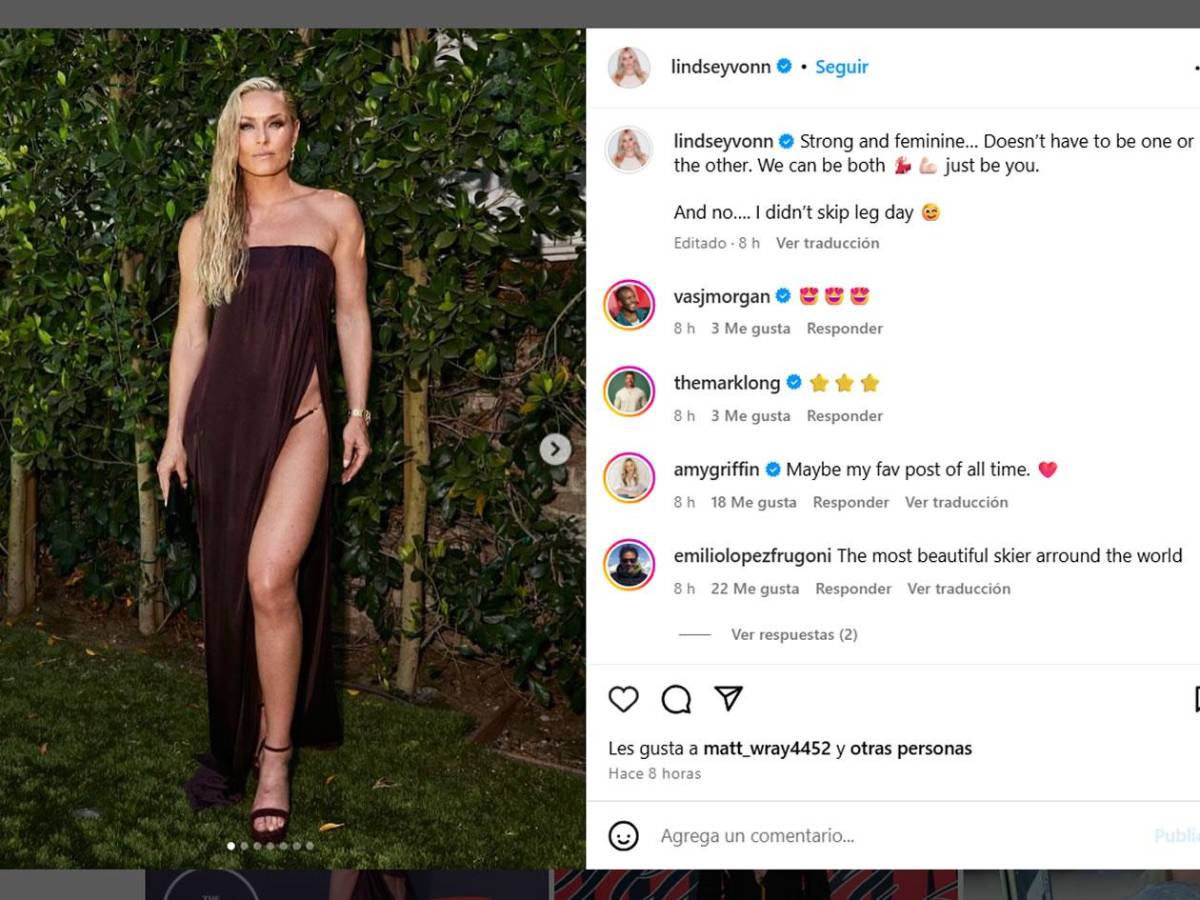Follow lindseyvonn via Seguir
This screenshot has height=900, width=1200.
tap(842, 67)
